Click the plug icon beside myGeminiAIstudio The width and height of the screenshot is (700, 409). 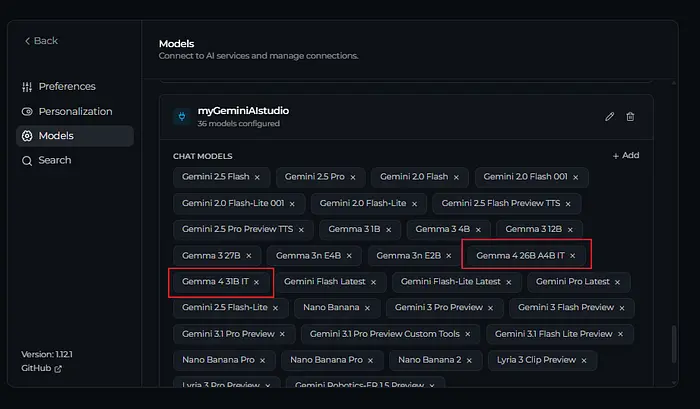click(x=181, y=117)
